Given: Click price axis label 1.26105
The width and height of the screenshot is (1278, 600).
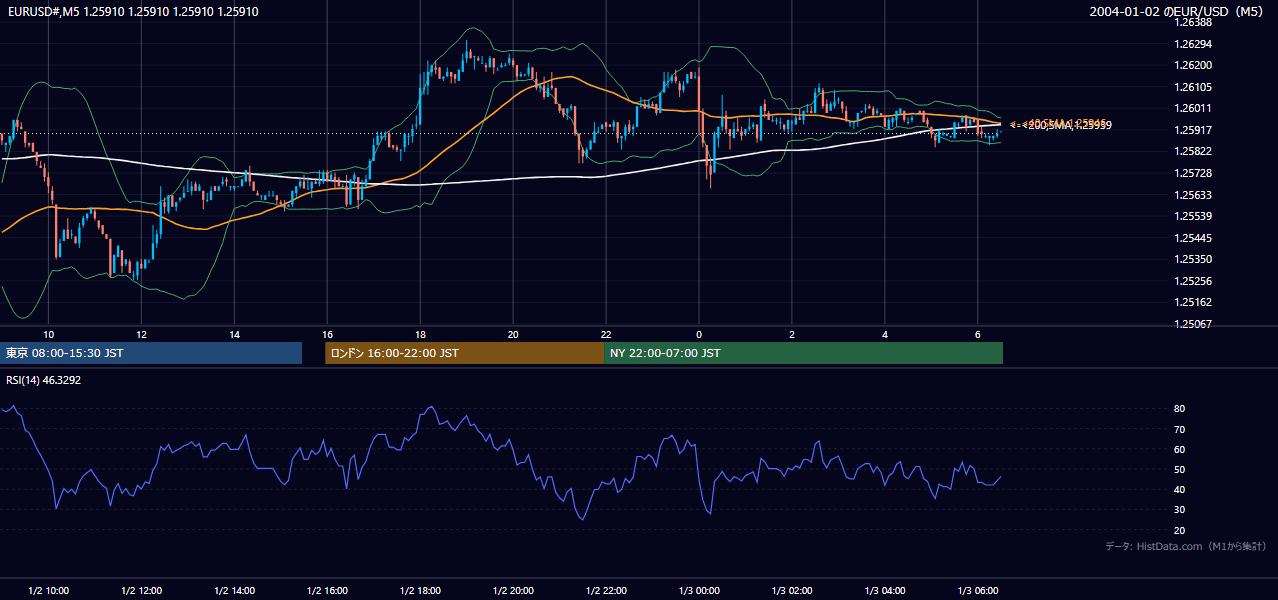Looking at the screenshot, I should coord(1192,87).
